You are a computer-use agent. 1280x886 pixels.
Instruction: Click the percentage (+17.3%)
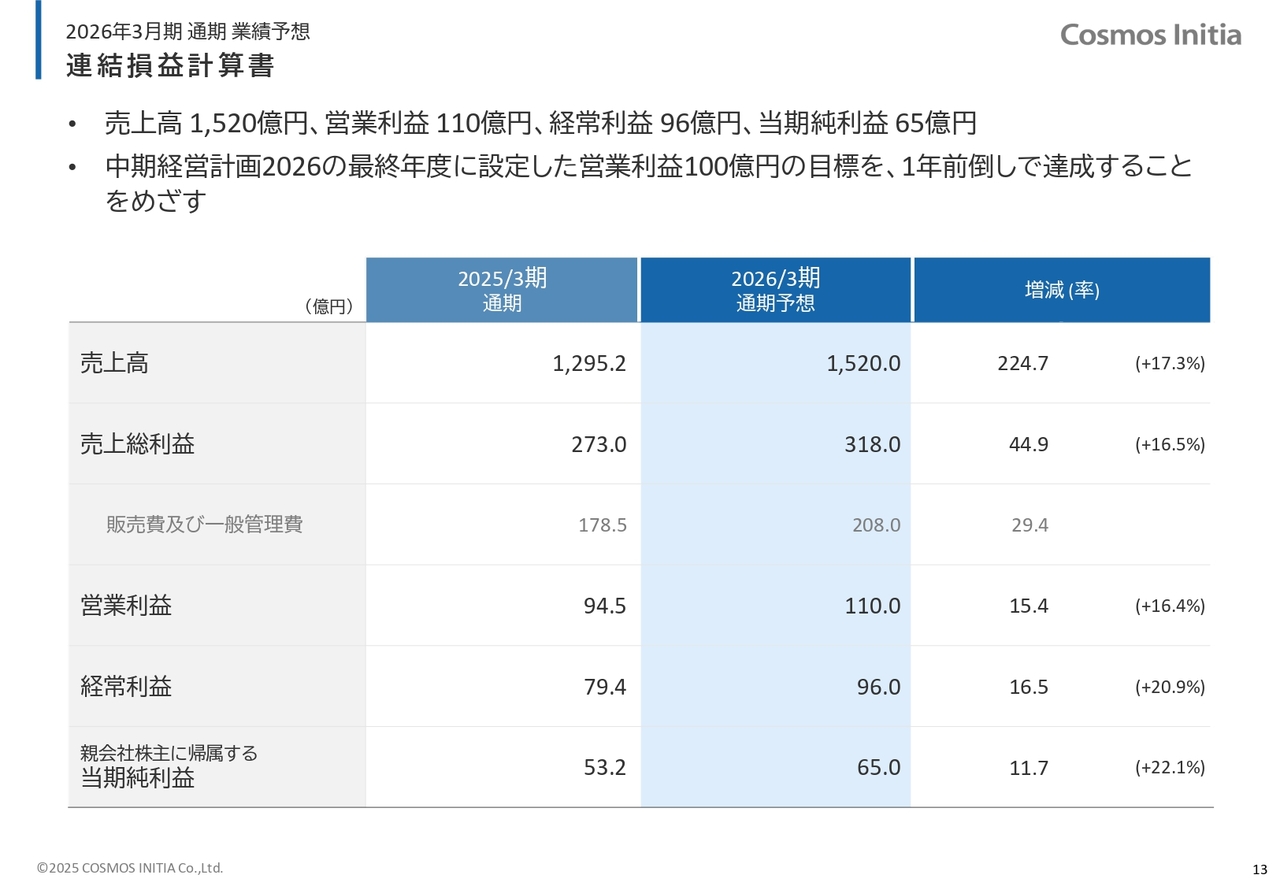coord(1170,364)
